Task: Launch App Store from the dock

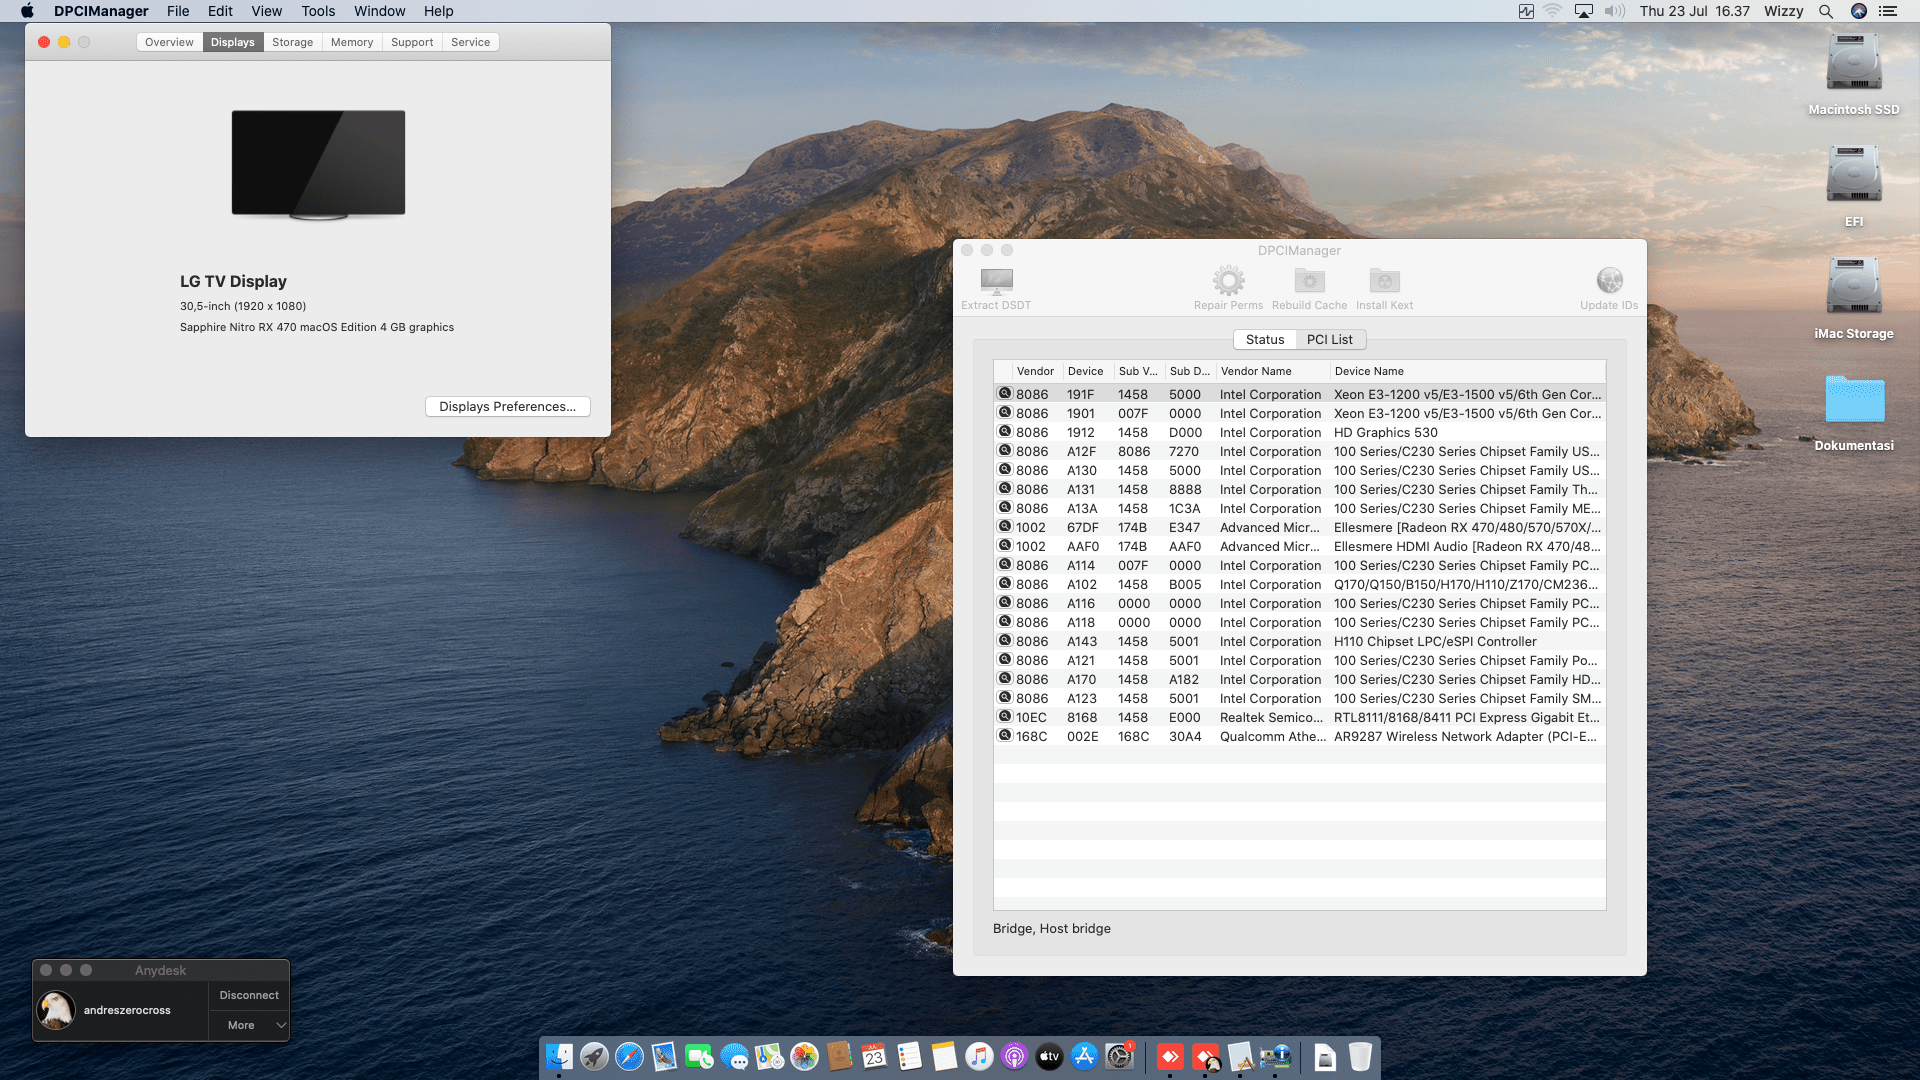Action: [1084, 1056]
